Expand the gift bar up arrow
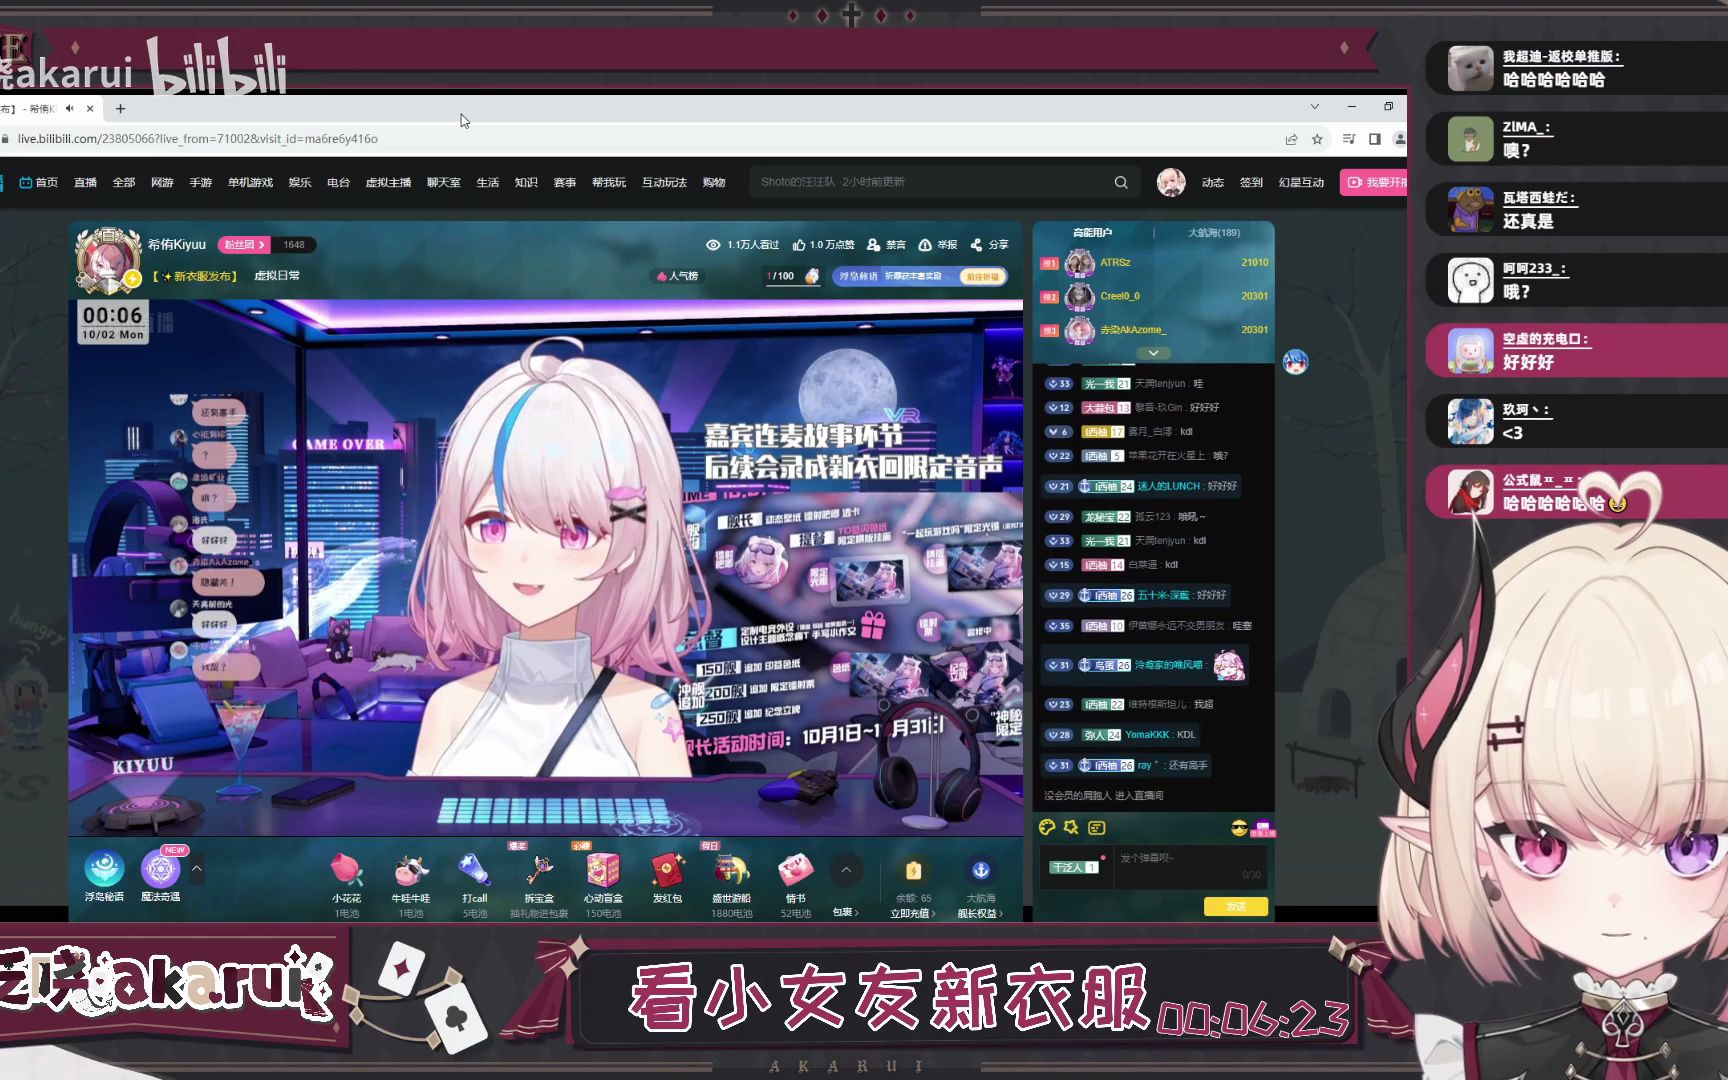 (x=846, y=870)
